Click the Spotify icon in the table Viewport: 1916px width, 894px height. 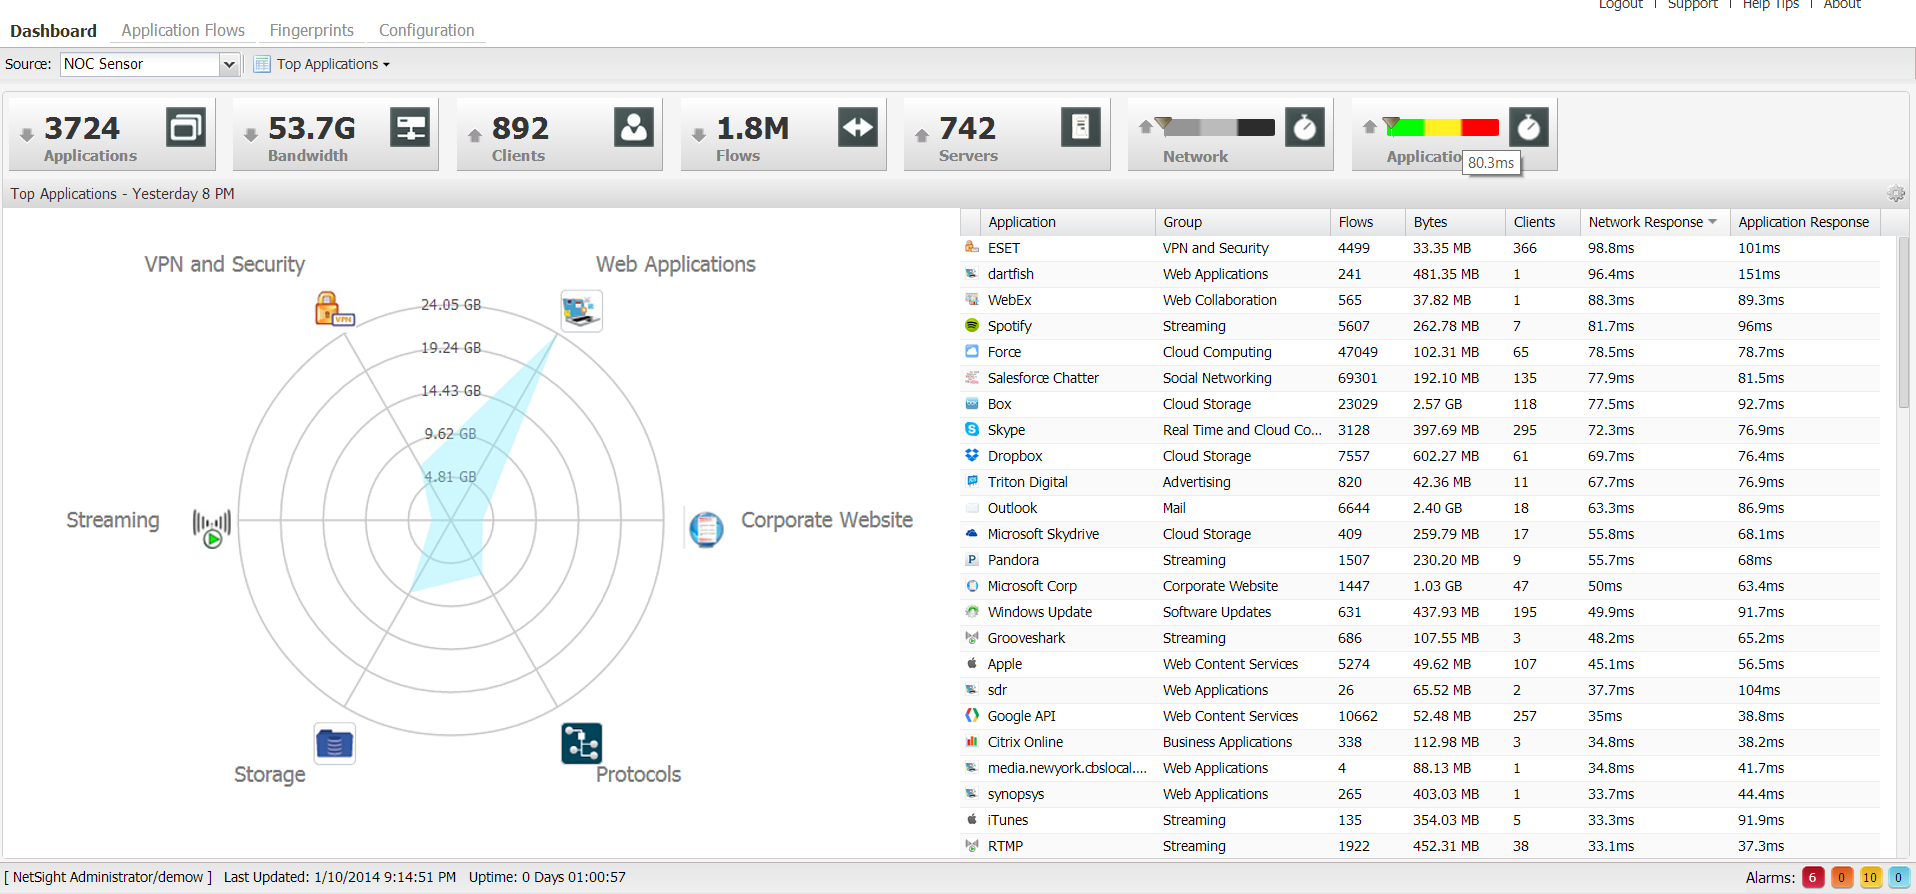[x=971, y=325]
